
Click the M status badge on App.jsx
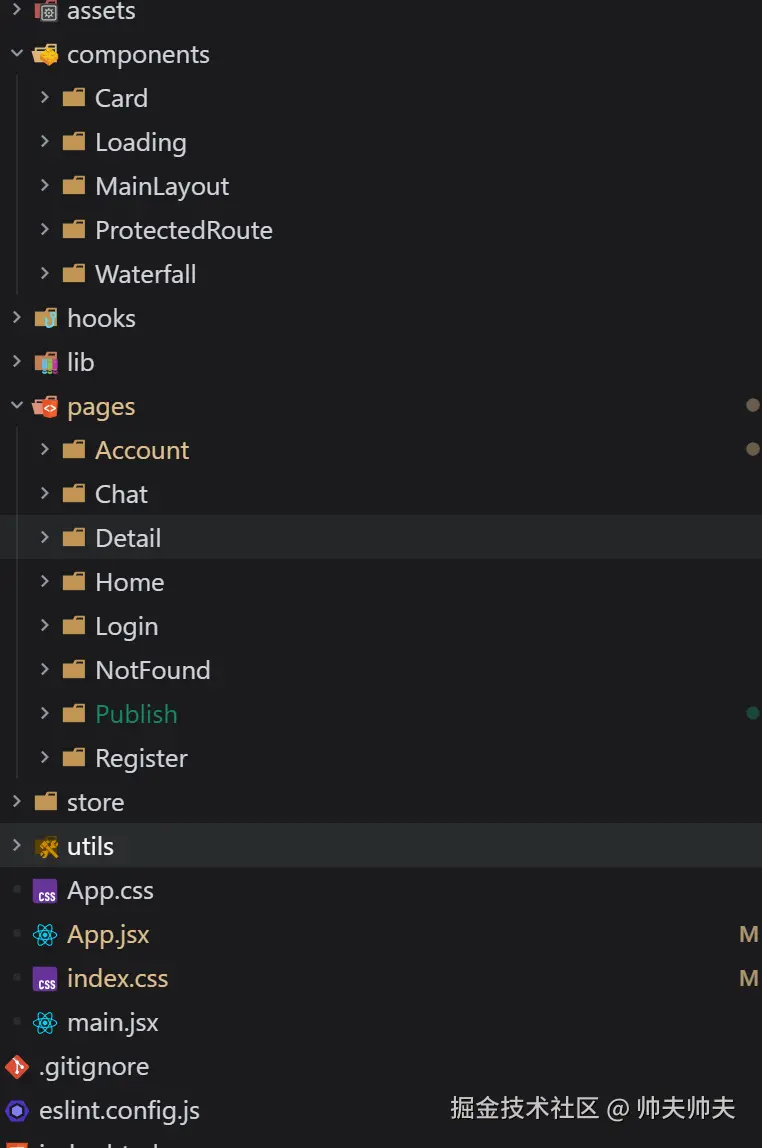pos(748,935)
